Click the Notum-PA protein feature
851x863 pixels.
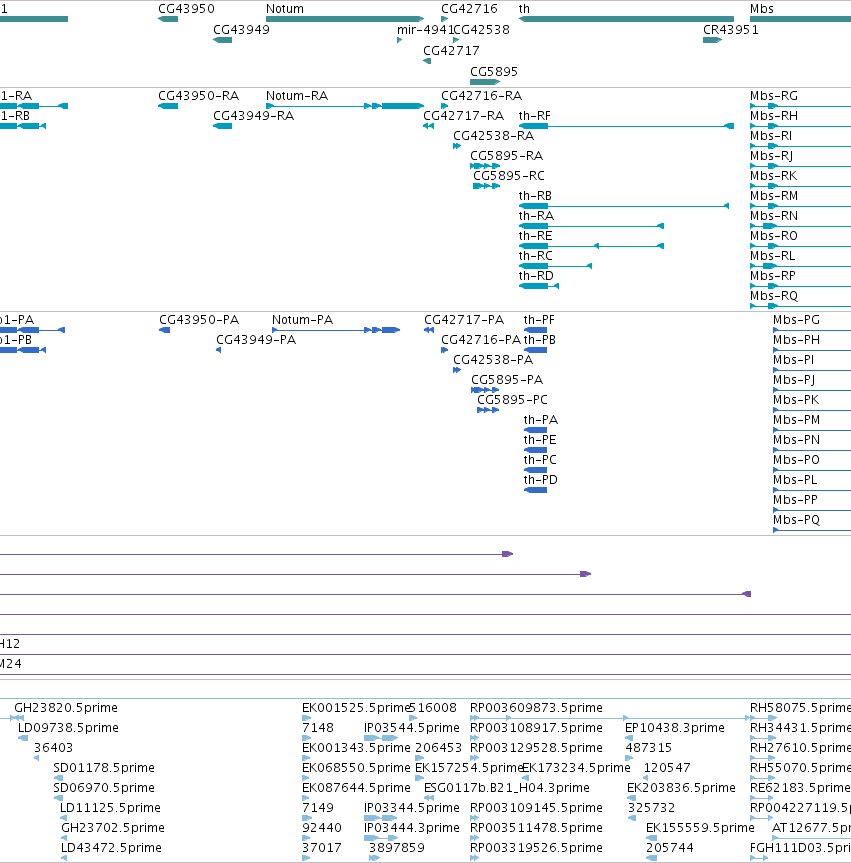[336, 330]
